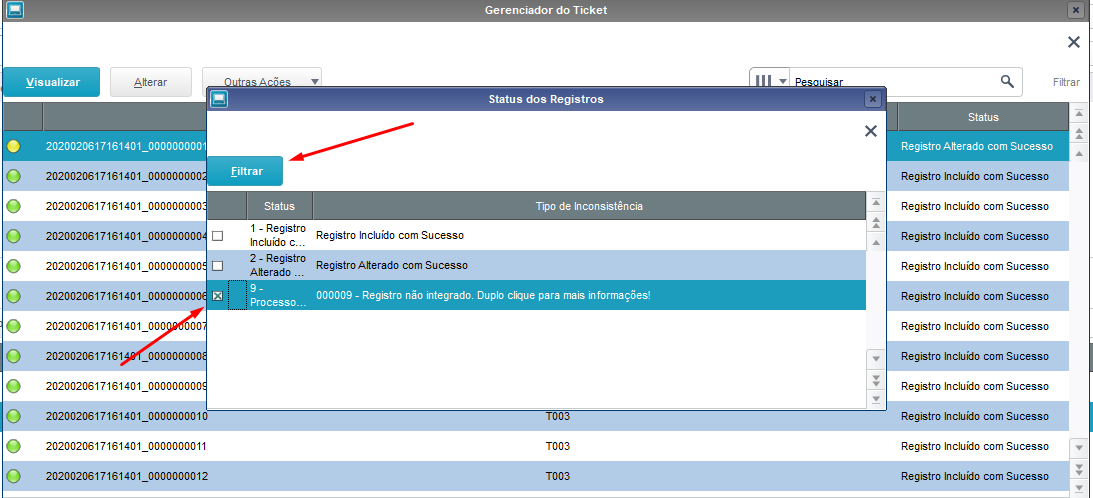Go to first record in main grid scrollbar
The height and width of the screenshot is (498, 1093).
click(1079, 113)
